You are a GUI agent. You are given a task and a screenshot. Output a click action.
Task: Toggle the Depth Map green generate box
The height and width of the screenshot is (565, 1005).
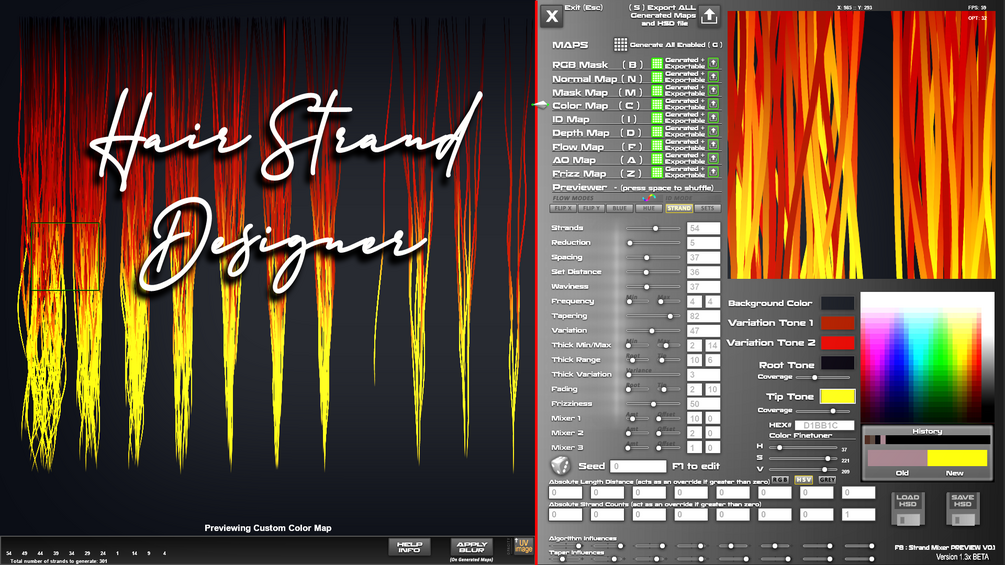656,131
